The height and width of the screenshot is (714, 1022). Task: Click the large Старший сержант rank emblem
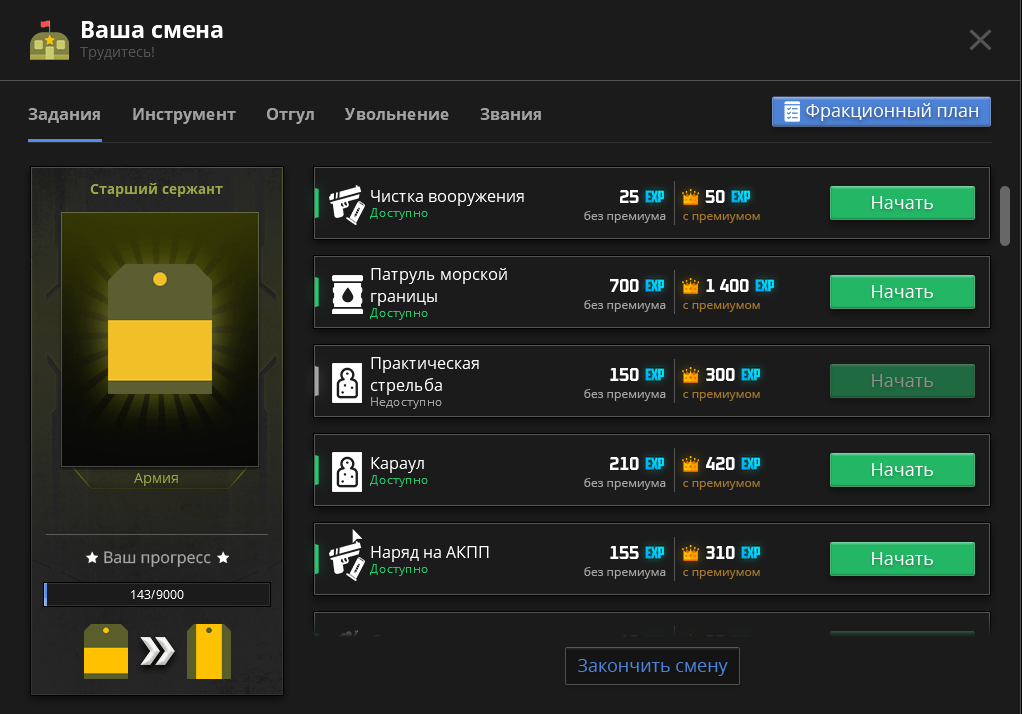coord(160,329)
